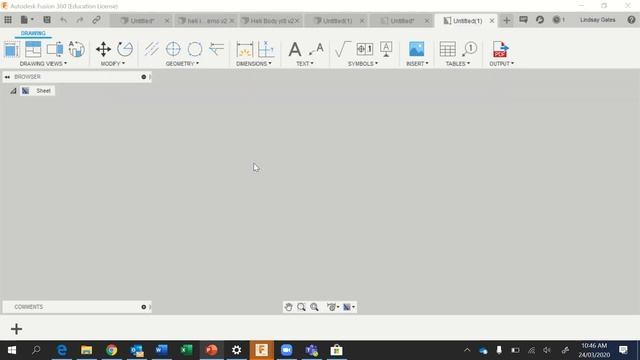The height and width of the screenshot is (360, 640).
Task: Open the notifications chat icon
Action: 523,20
